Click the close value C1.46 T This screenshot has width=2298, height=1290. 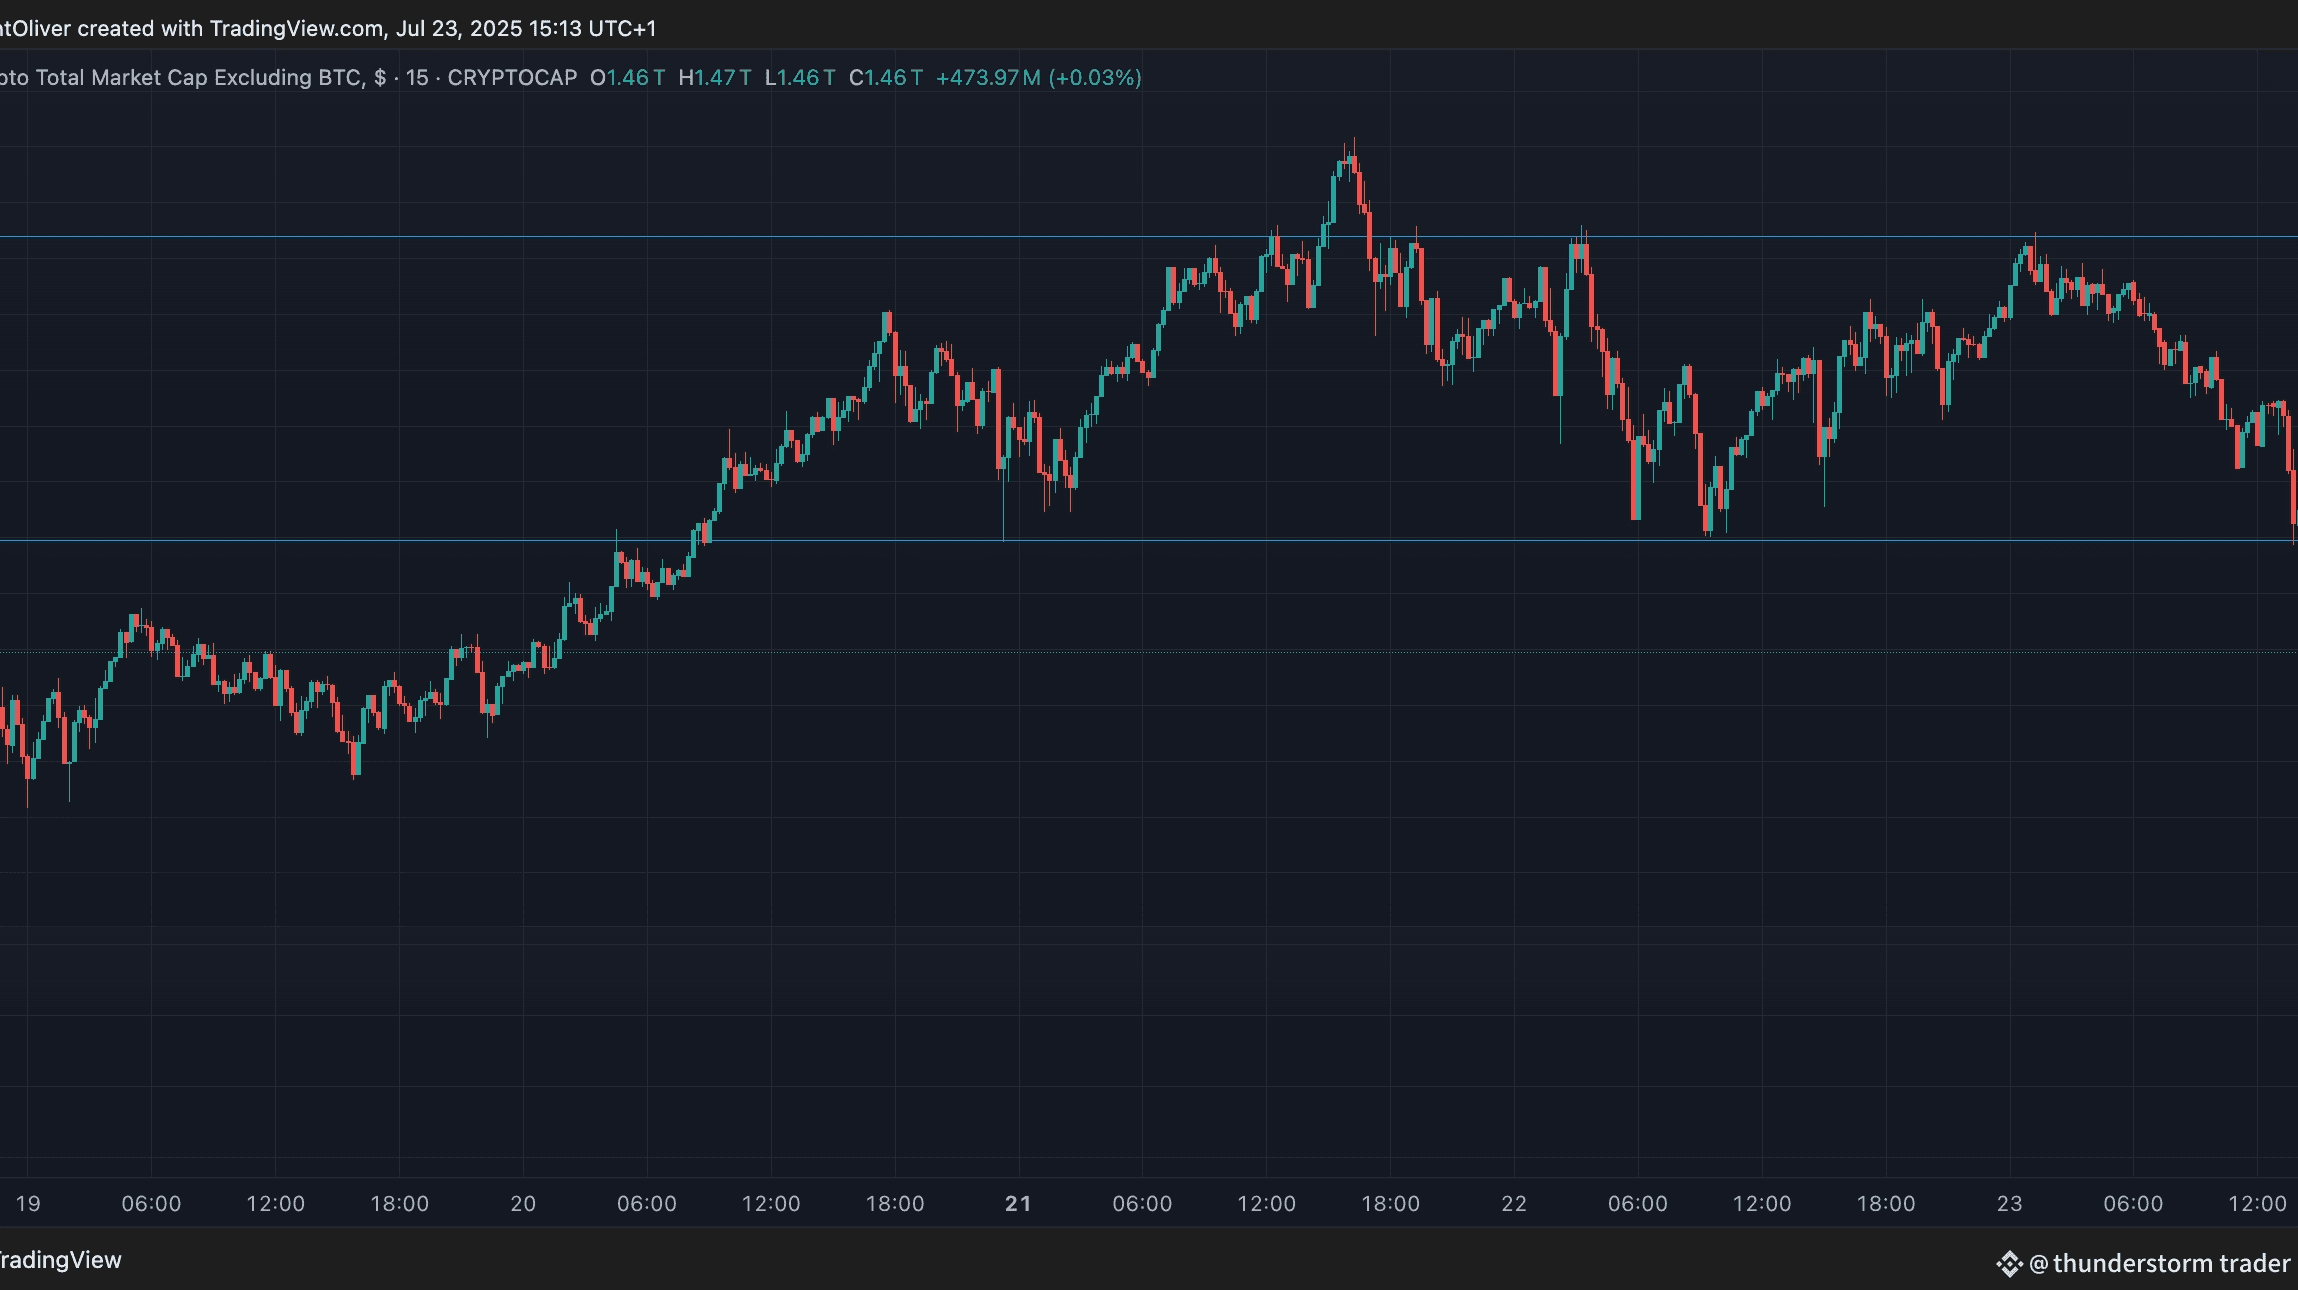[885, 78]
